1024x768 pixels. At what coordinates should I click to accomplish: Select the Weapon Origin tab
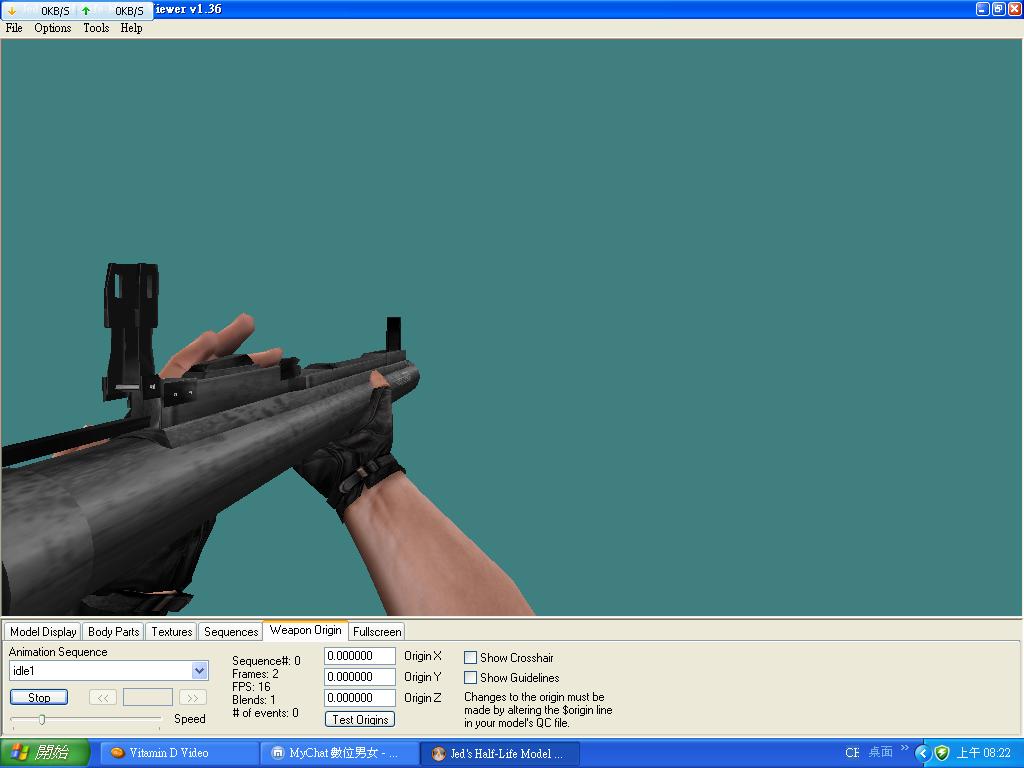[x=306, y=630]
